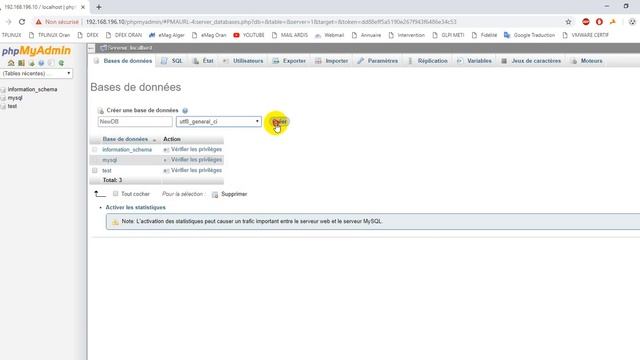The image size is (640, 360).
Task: Switch to the Bases de données tab
Action: pyautogui.click(x=123, y=61)
